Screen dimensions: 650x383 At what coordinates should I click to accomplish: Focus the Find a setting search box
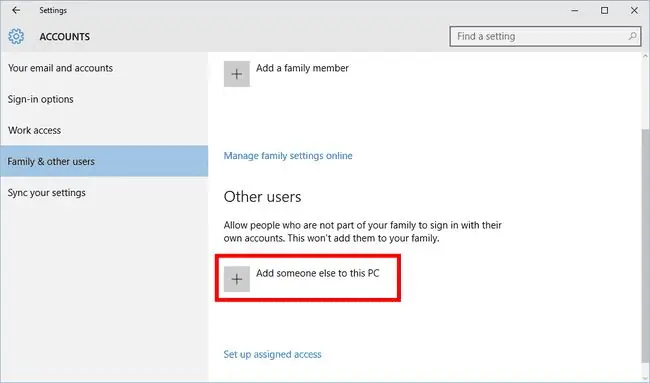(x=545, y=36)
